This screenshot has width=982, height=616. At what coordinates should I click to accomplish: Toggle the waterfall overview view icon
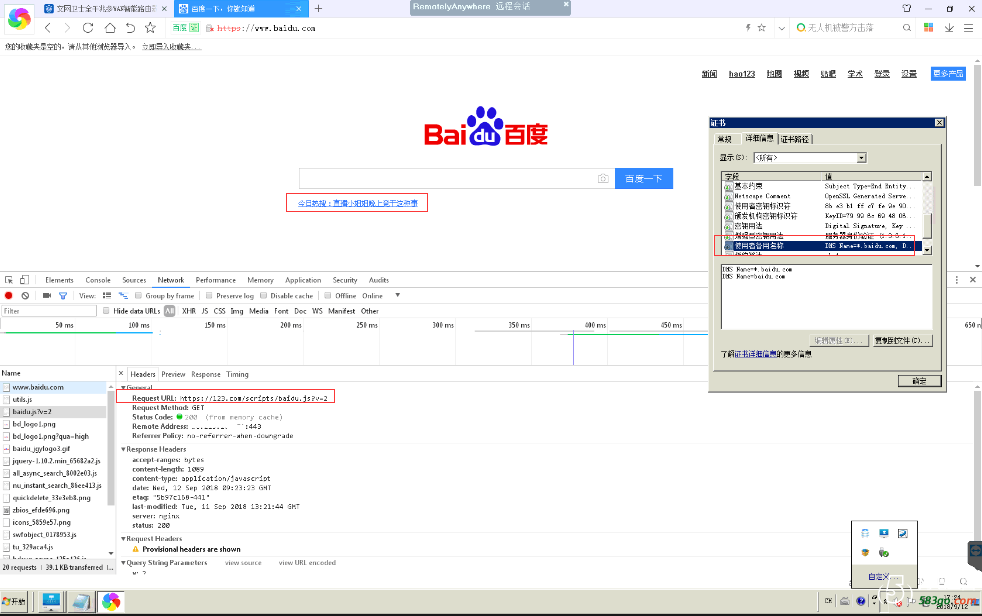point(123,295)
